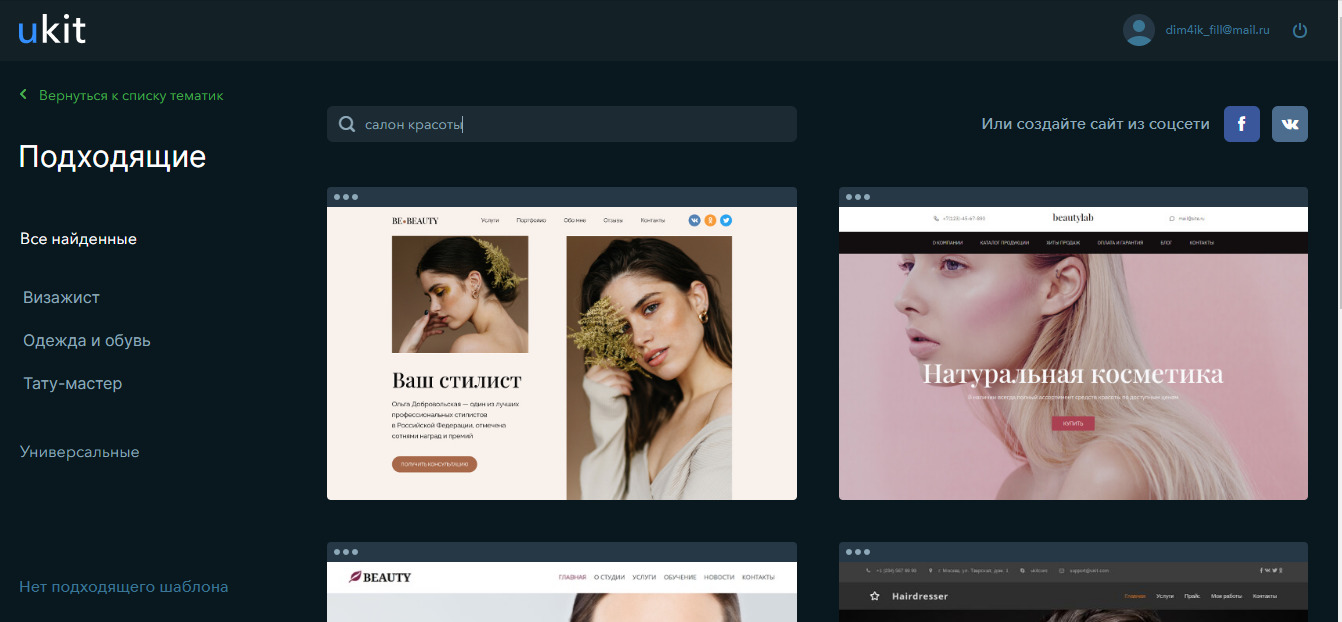Image resolution: width=1342 pixels, height=622 pixels.
Task: Select the Универсальные category
Action: (x=79, y=452)
